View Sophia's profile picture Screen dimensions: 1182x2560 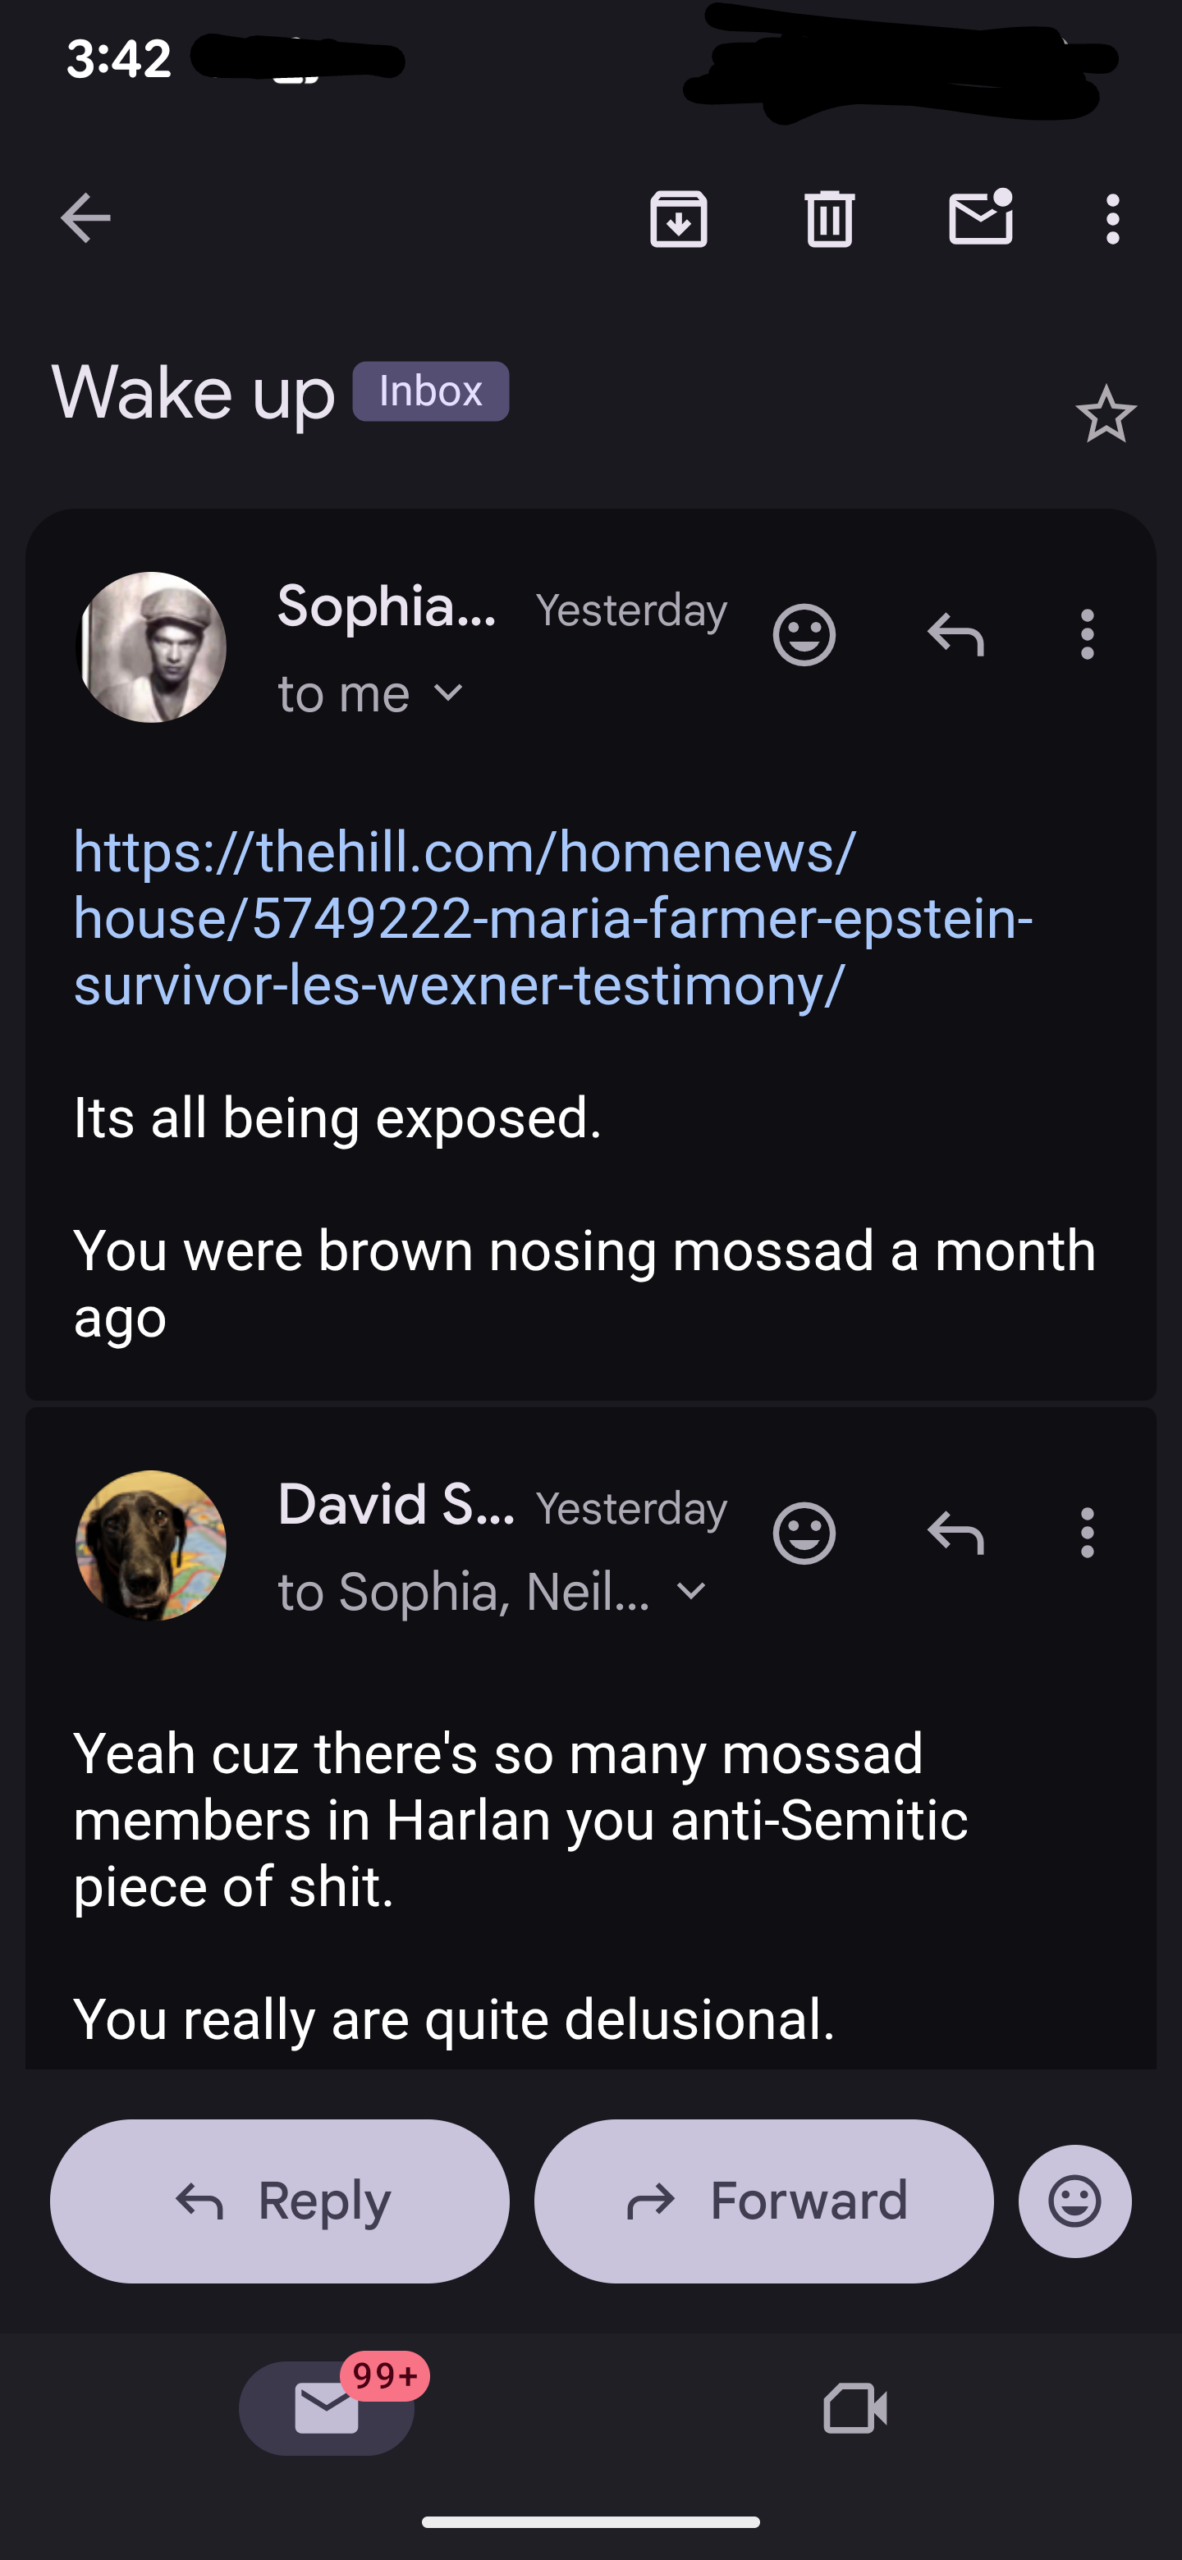(152, 647)
